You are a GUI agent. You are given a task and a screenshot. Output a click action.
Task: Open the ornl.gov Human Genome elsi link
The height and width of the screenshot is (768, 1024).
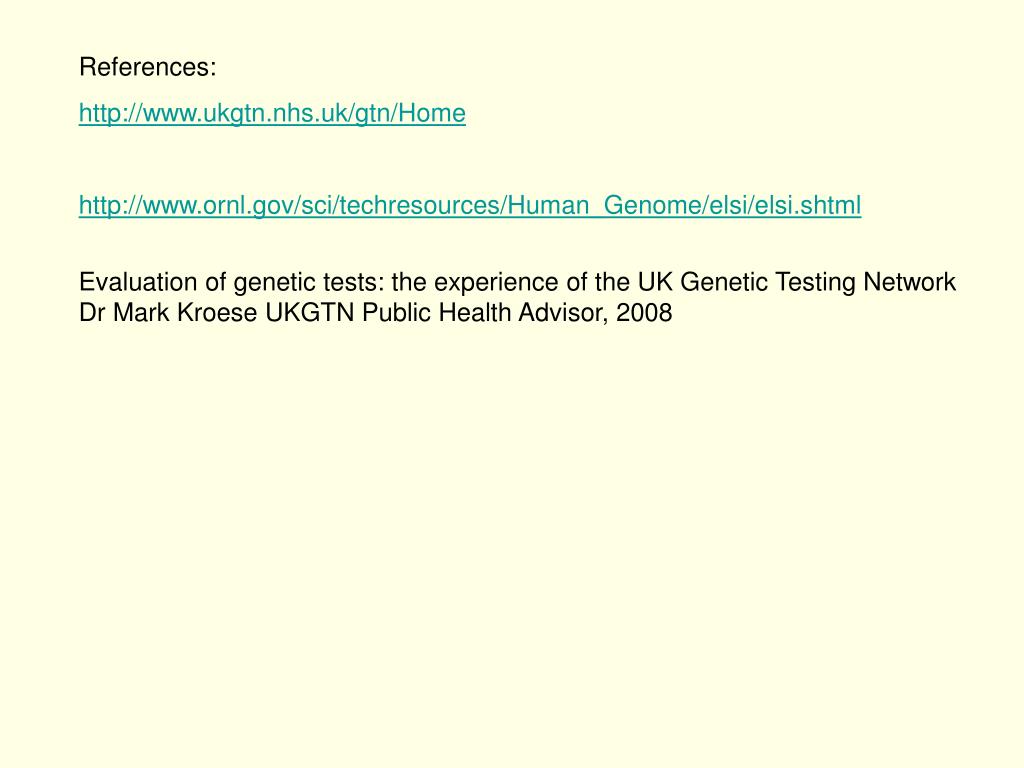[470, 205]
